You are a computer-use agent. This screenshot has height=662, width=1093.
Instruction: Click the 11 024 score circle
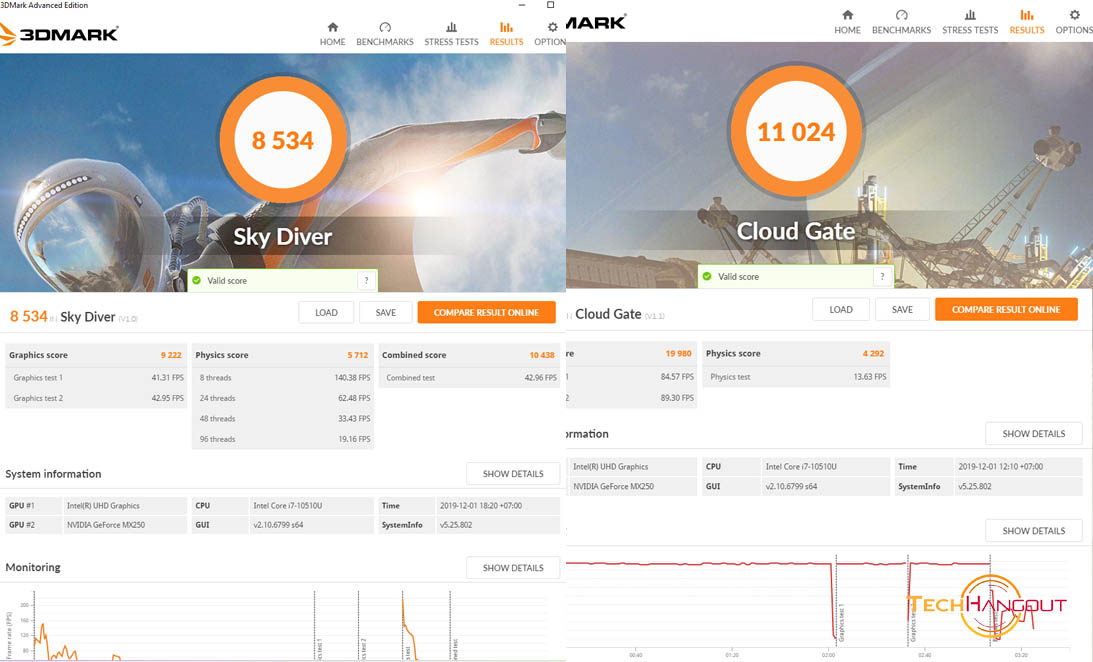pos(796,132)
